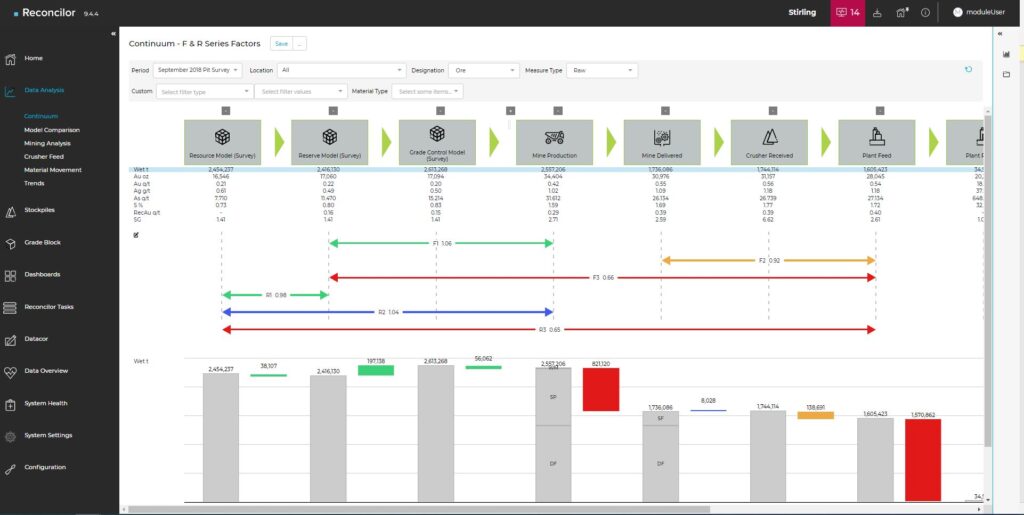Click the ellipsis button beside Save

point(300,44)
